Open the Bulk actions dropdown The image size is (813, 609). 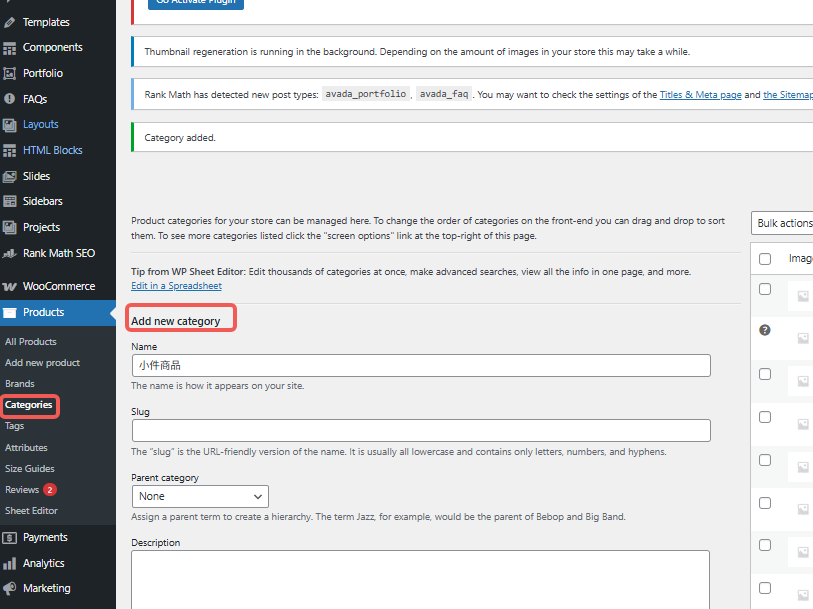[785, 222]
